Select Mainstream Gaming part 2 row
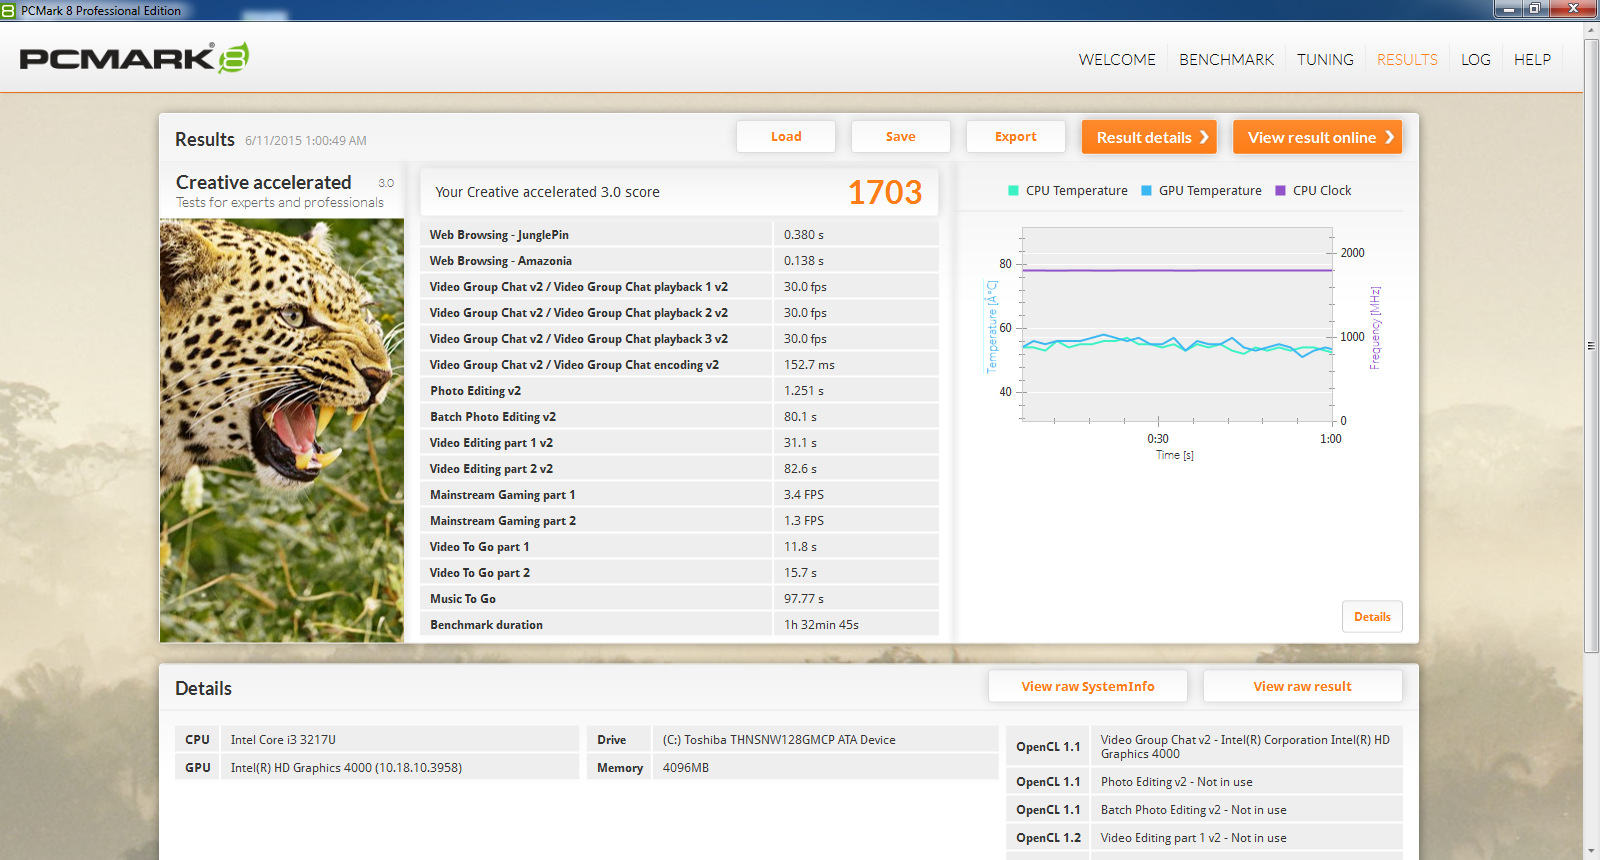 pos(679,521)
